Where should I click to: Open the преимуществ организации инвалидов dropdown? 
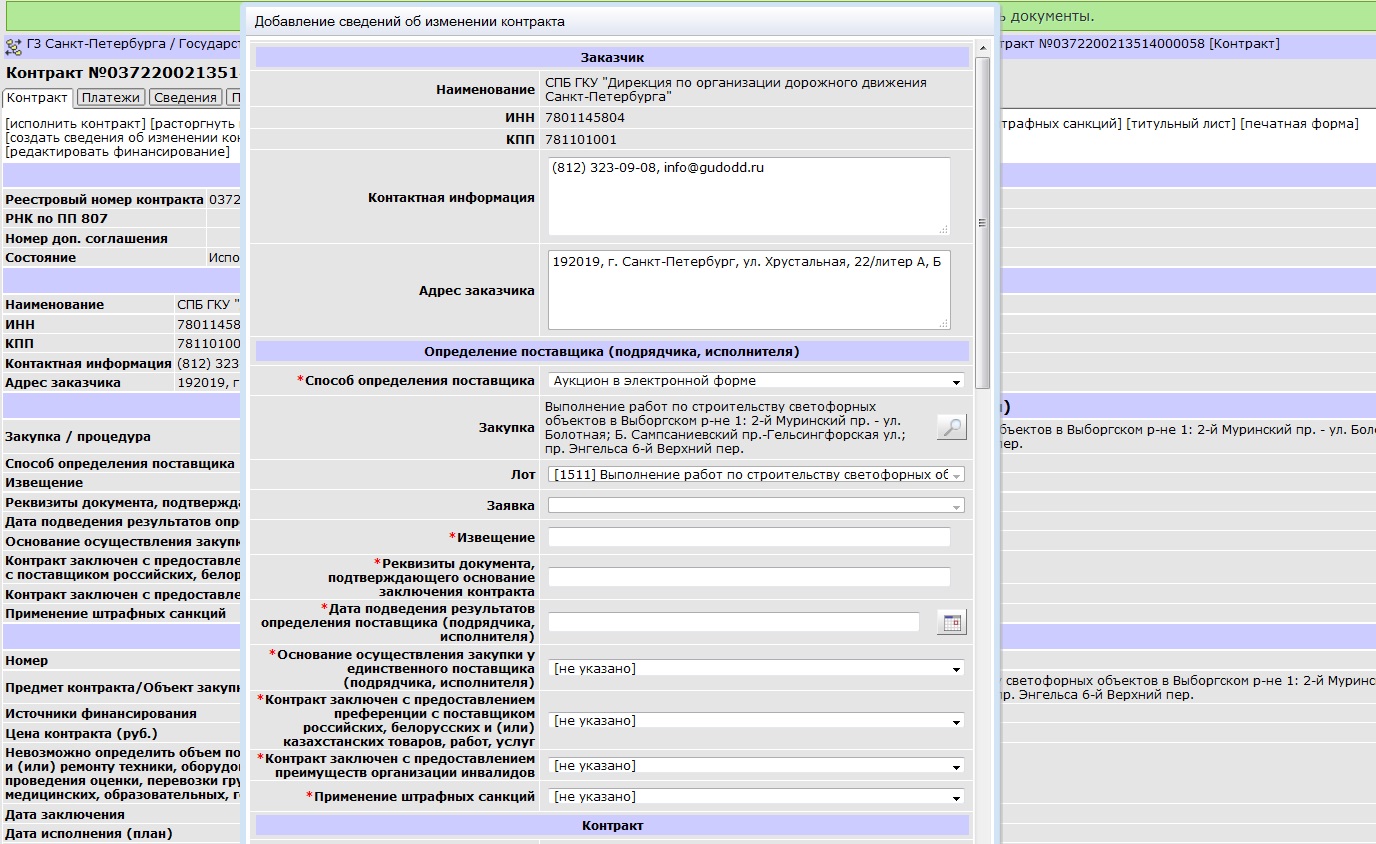(x=756, y=766)
